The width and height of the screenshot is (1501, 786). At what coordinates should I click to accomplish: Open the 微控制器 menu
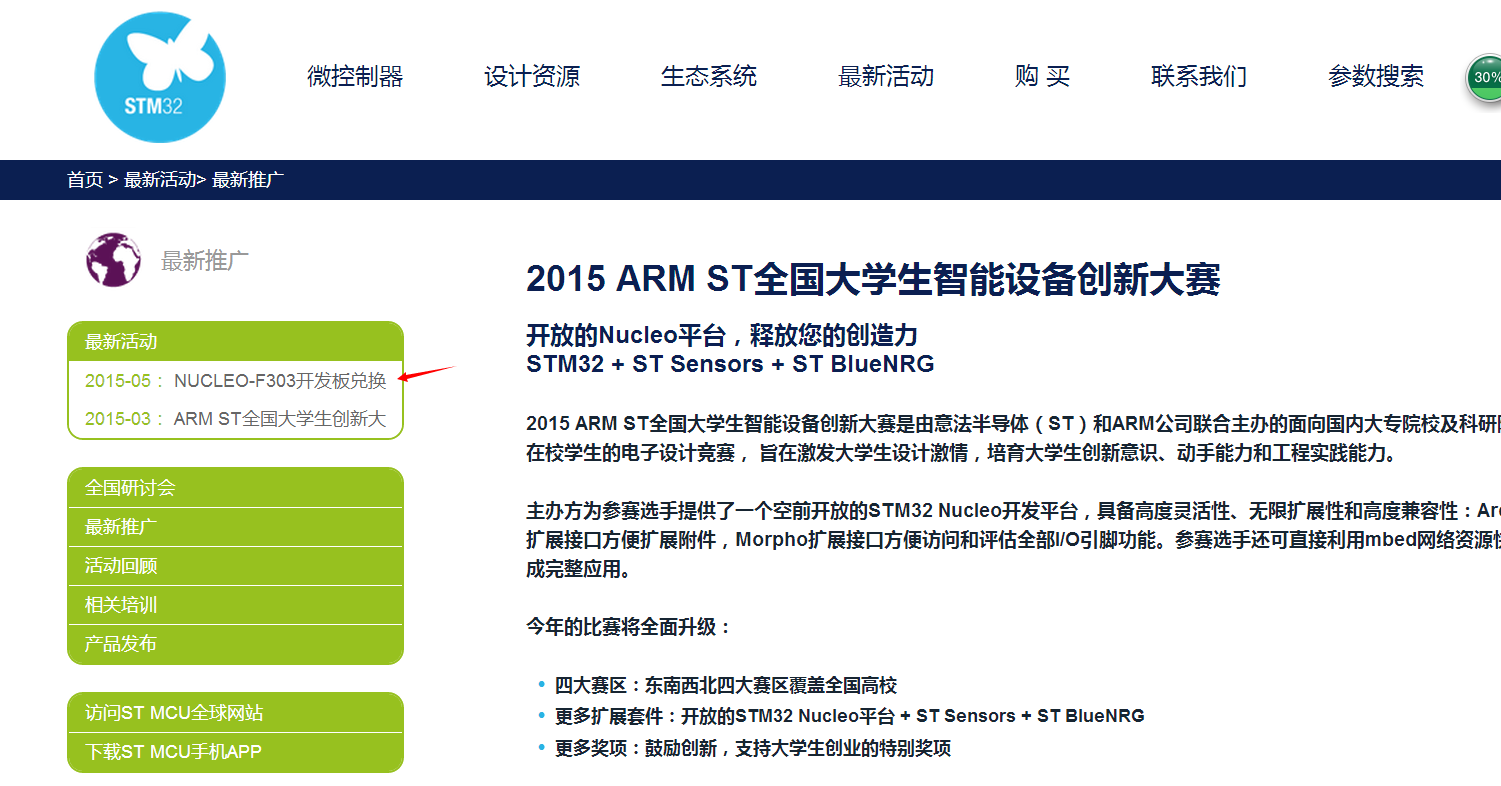(355, 76)
